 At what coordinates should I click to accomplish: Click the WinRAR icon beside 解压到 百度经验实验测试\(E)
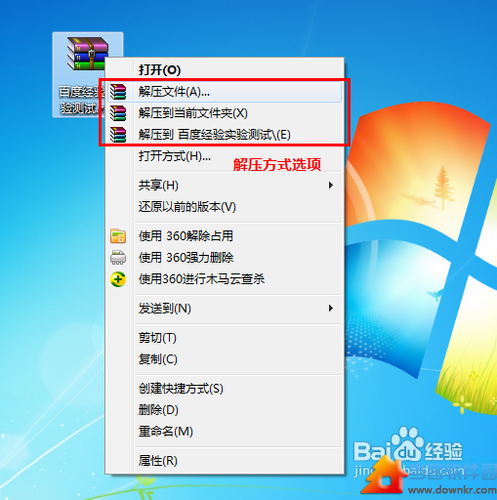pyautogui.click(x=118, y=135)
